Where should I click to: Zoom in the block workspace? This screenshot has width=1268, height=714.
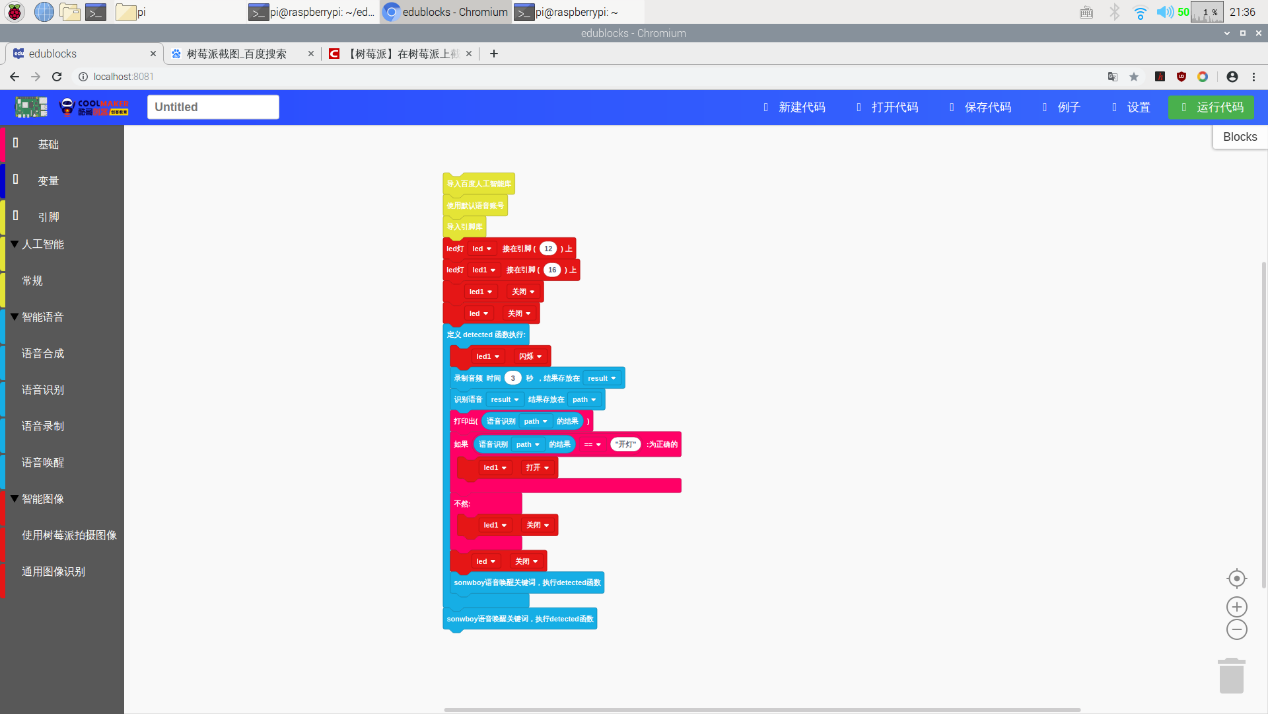[x=1237, y=607]
